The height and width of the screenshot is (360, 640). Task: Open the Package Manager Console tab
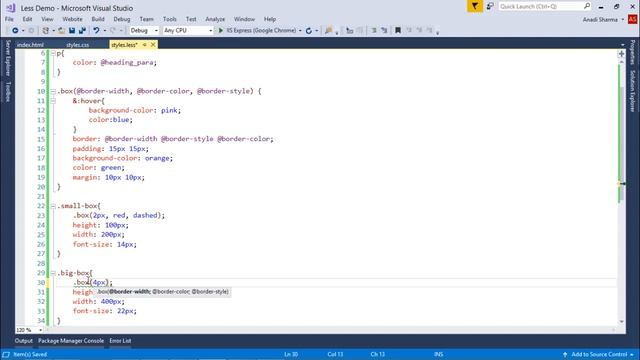(71, 341)
